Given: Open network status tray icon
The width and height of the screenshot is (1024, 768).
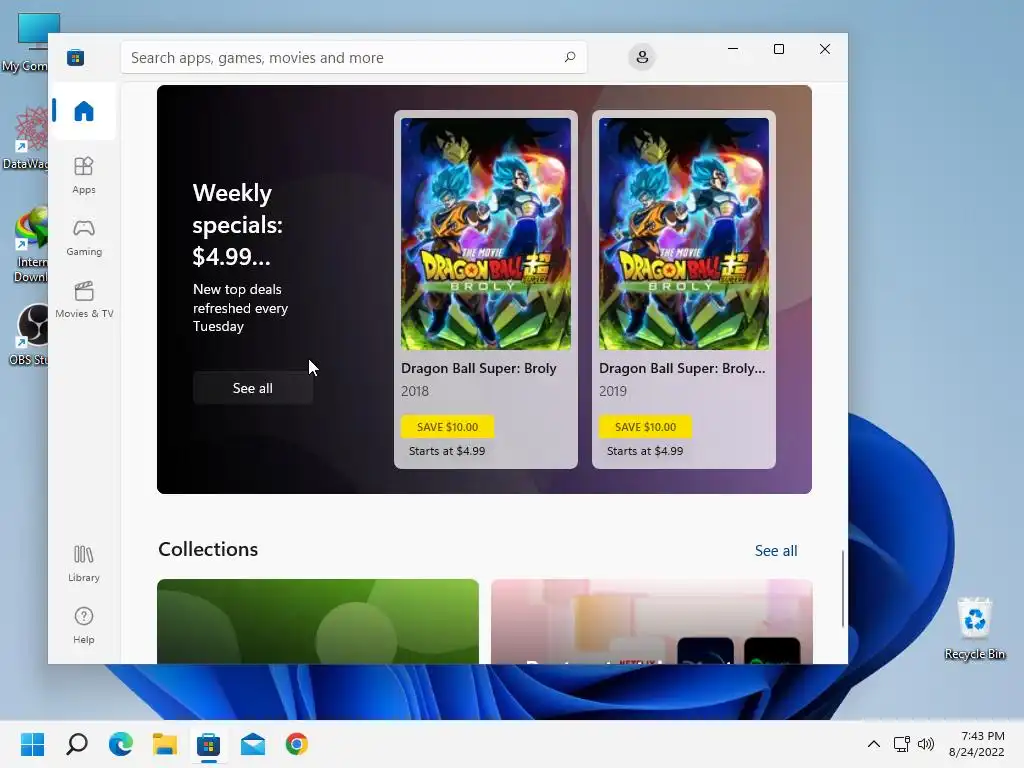Looking at the screenshot, I should (902, 744).
